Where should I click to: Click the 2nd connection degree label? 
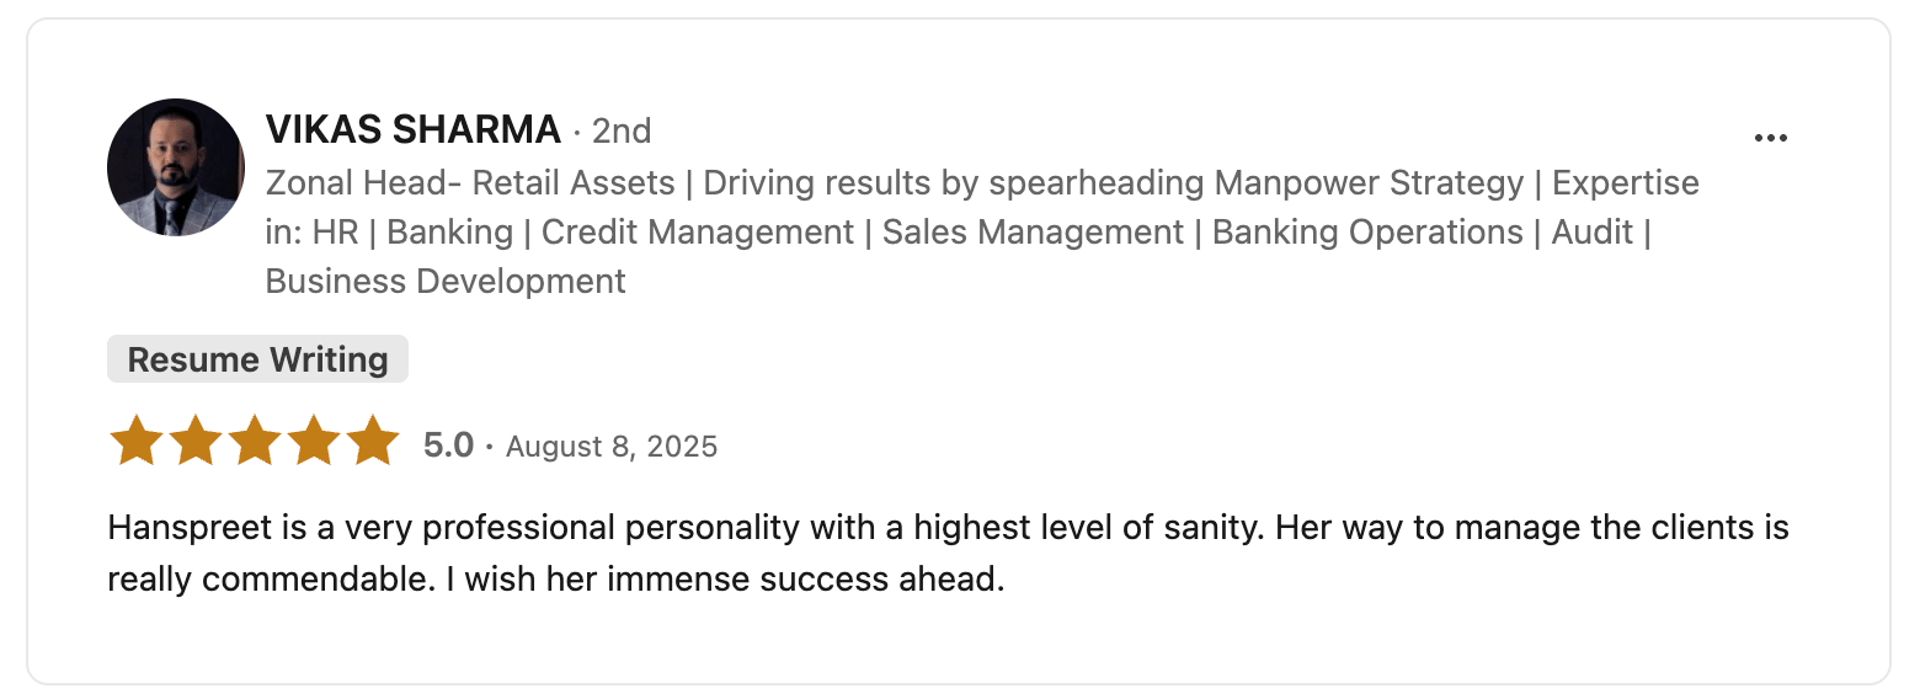pyautogui.click(x=621, y=131)
